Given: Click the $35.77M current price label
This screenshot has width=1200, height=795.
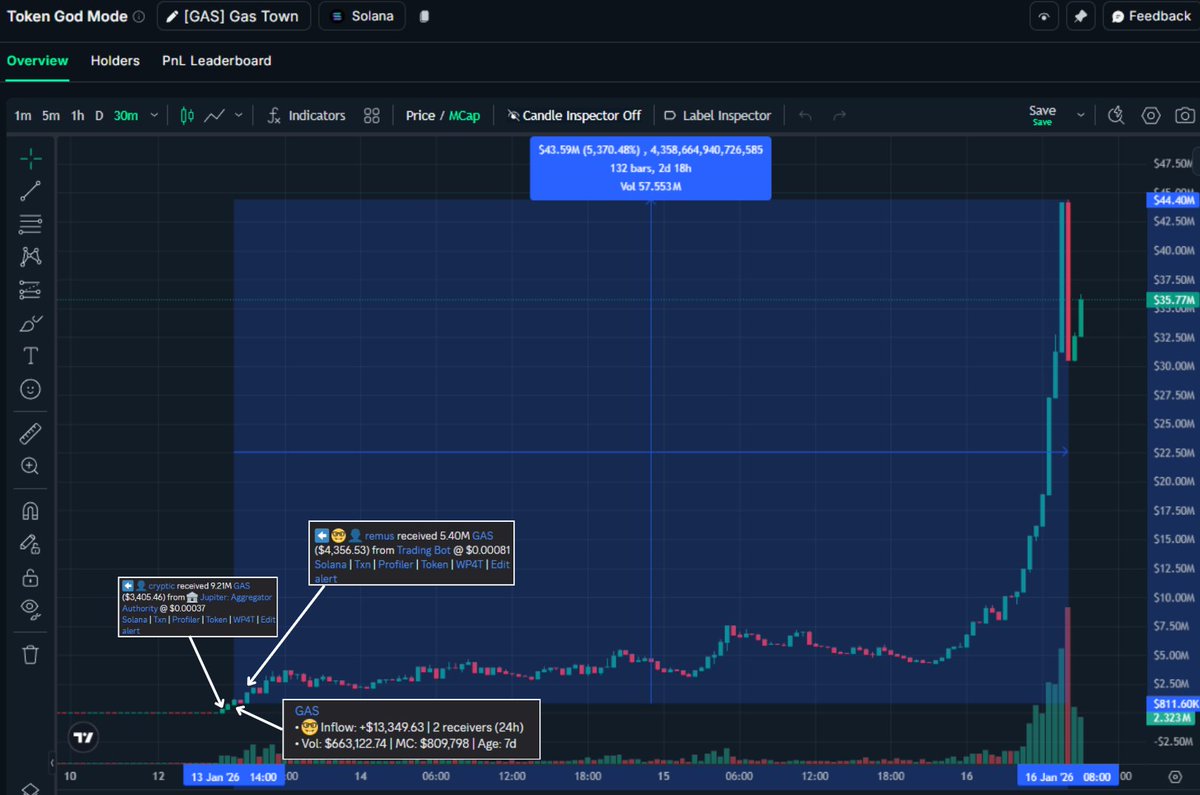Looking at the screenshot, I should tap(1173, 300).
